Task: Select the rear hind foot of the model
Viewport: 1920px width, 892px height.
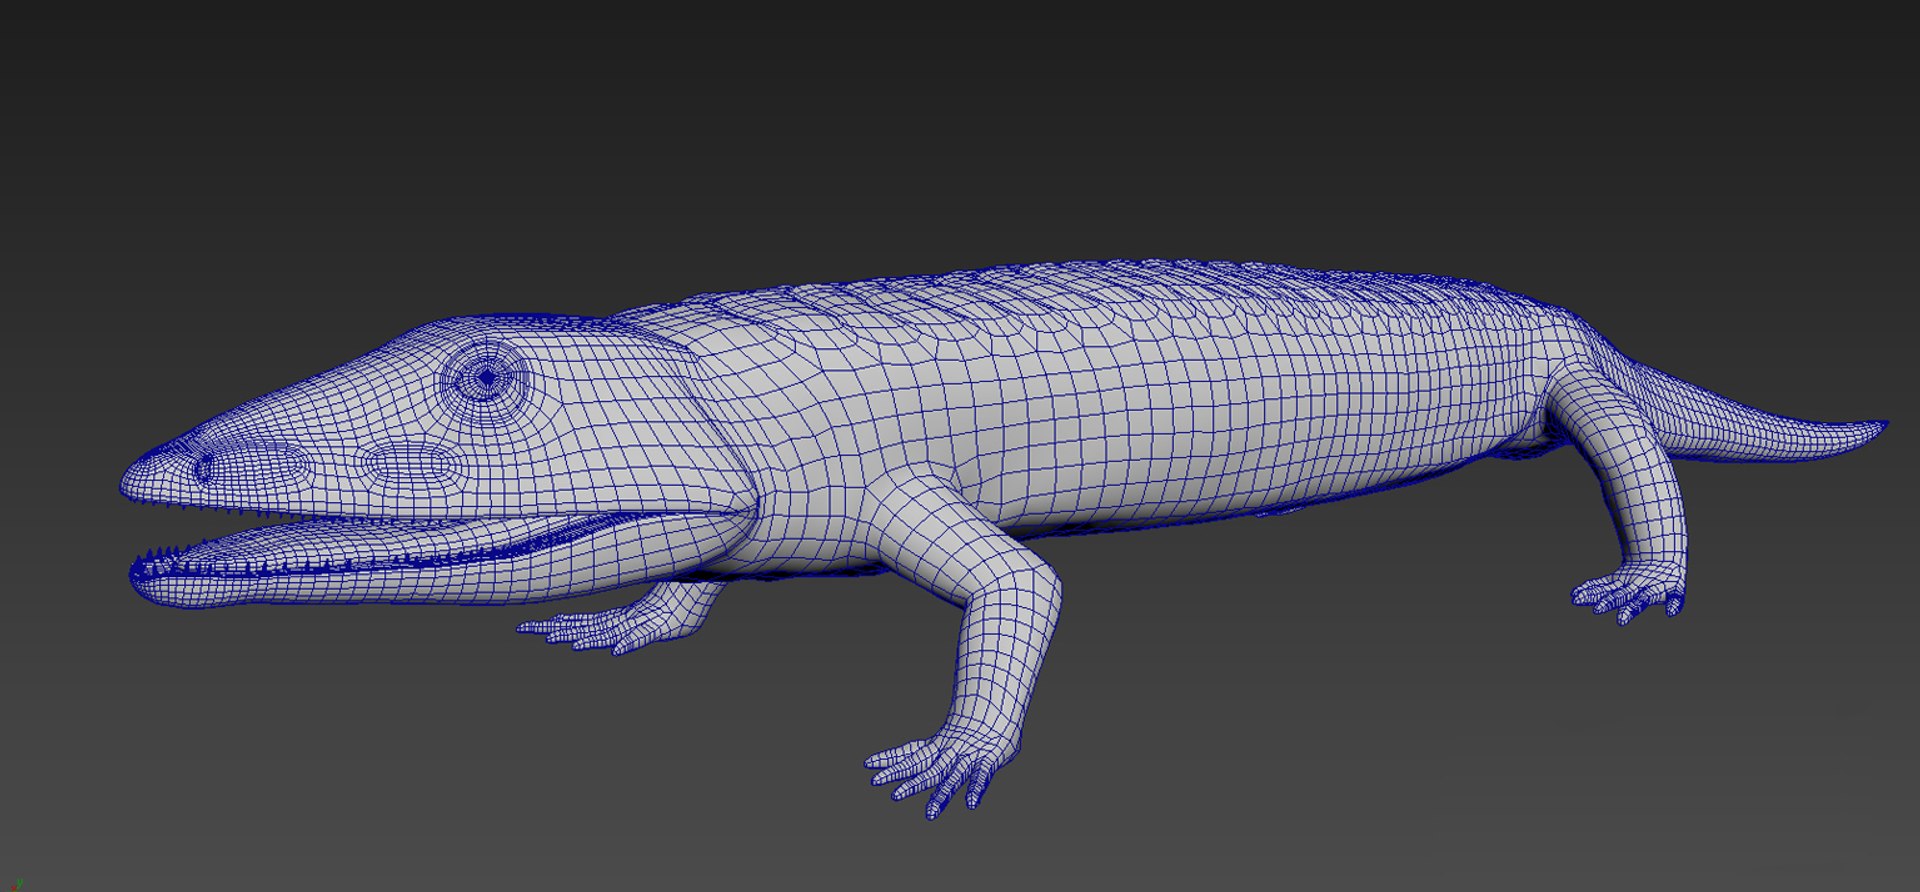Action: click(1628, 594)
